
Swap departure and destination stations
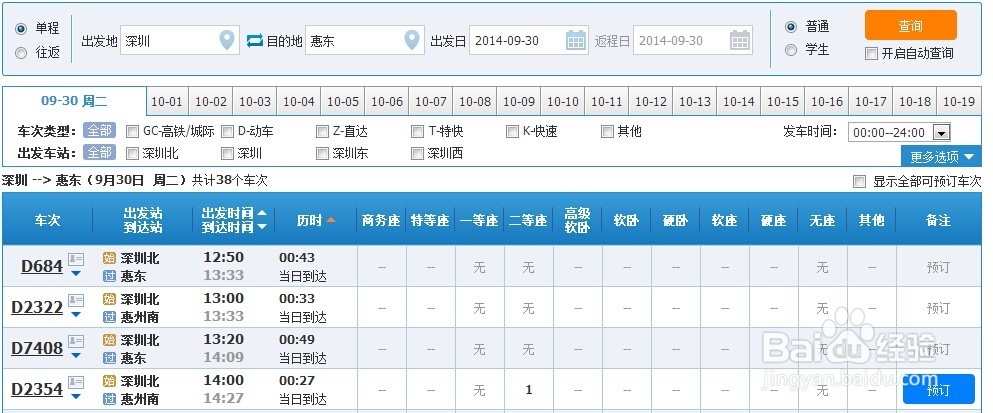(255, 41)
